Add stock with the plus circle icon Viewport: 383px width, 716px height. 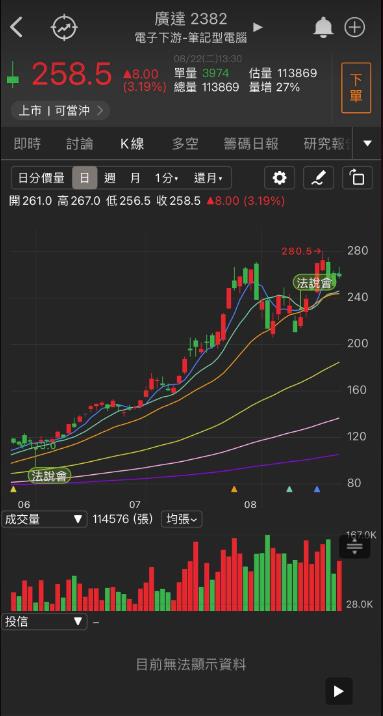[355, 28]
